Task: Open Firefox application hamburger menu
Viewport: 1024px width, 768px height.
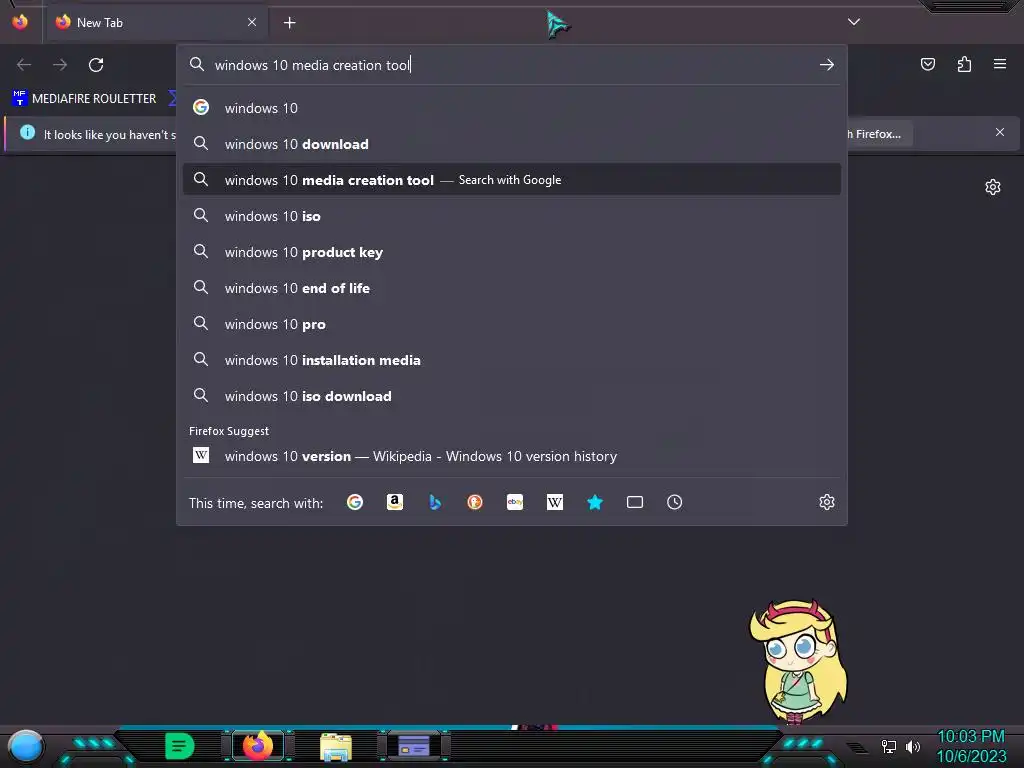Action: coord(1000,64)
